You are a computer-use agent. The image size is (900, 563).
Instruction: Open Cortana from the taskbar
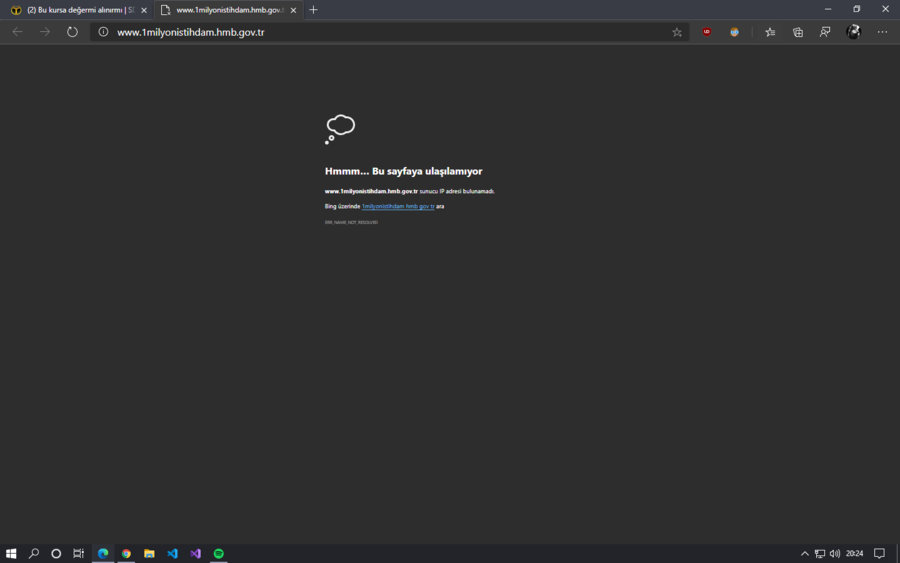[x=56, y=553]
